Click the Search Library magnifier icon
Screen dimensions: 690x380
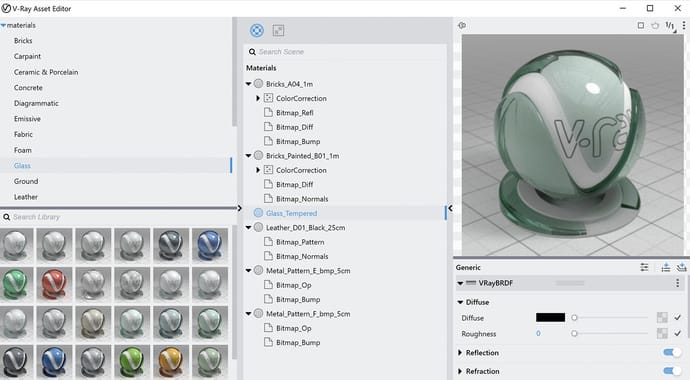click(x=7, y=217)
